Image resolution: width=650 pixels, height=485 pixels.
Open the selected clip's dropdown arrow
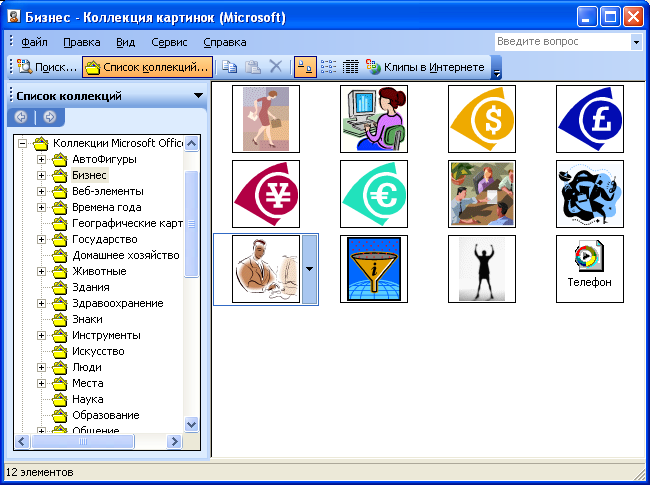[x=309, y=269]
